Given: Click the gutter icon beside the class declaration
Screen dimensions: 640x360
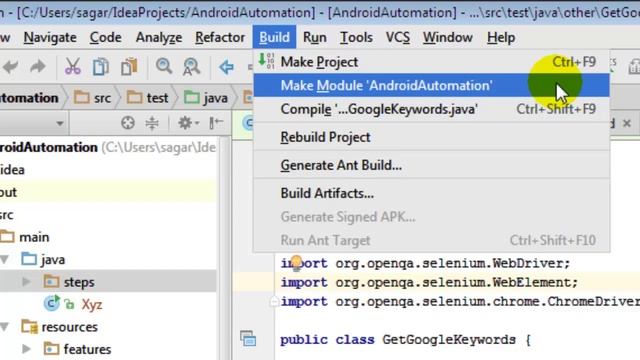Looking at the screenshot, I should pos(248,338).
